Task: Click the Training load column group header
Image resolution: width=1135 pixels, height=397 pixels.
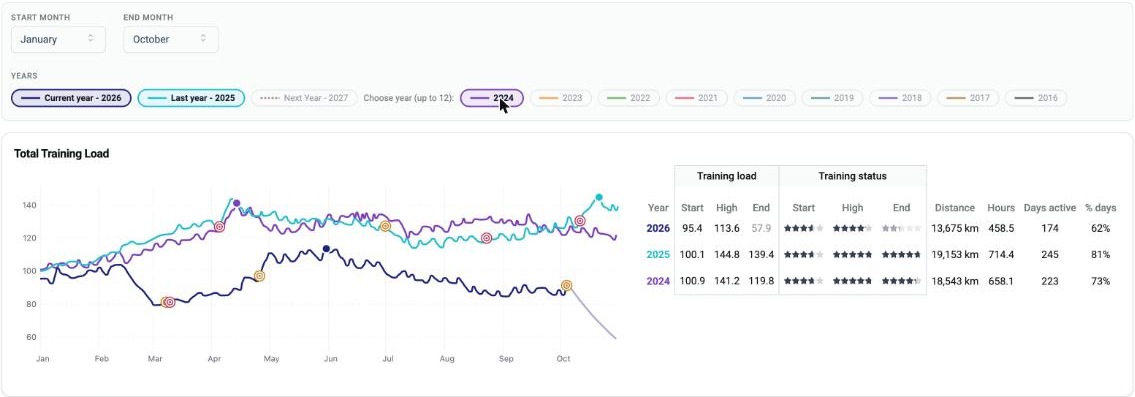Action: tap(727, 176)
